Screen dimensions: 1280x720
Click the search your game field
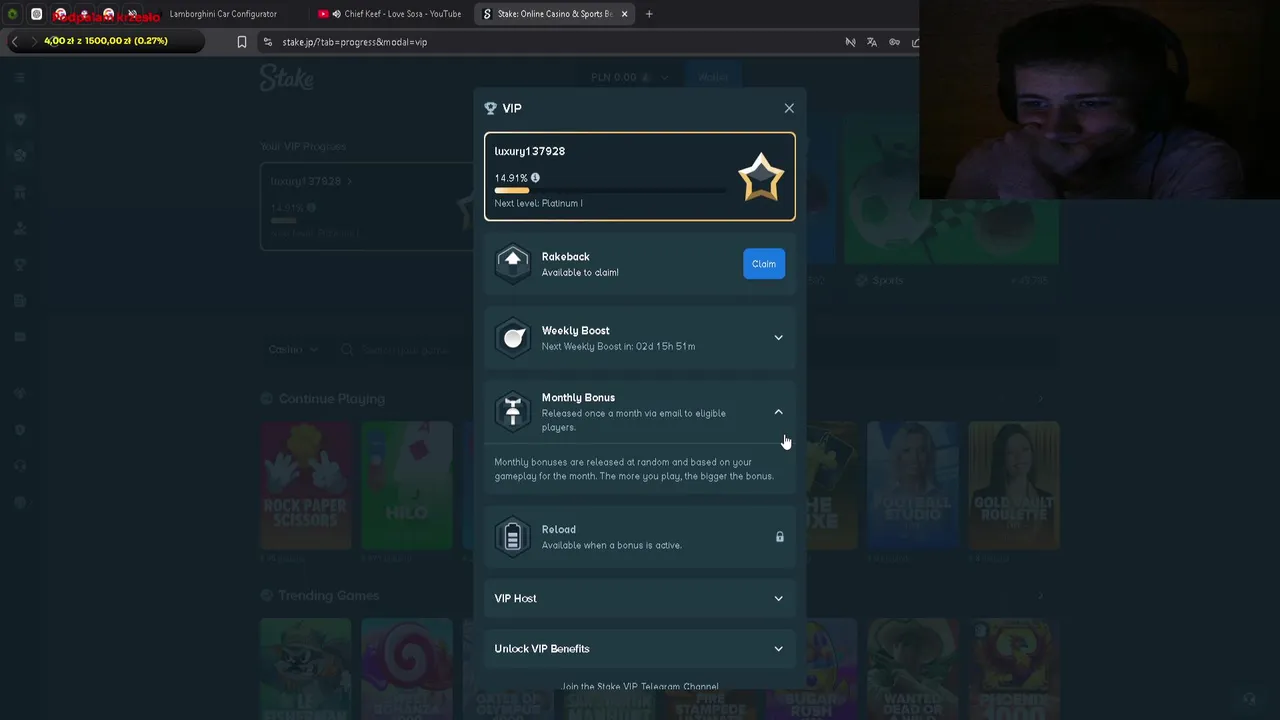click(x=405, y=350)
